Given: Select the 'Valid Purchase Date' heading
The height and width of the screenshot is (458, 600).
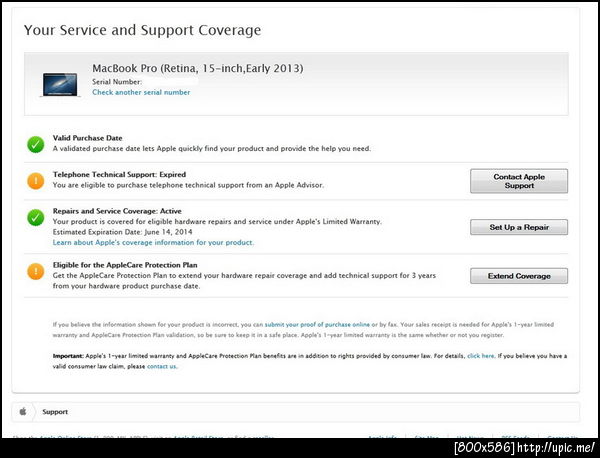Looking at the screenshot, I should pos(88,138).
